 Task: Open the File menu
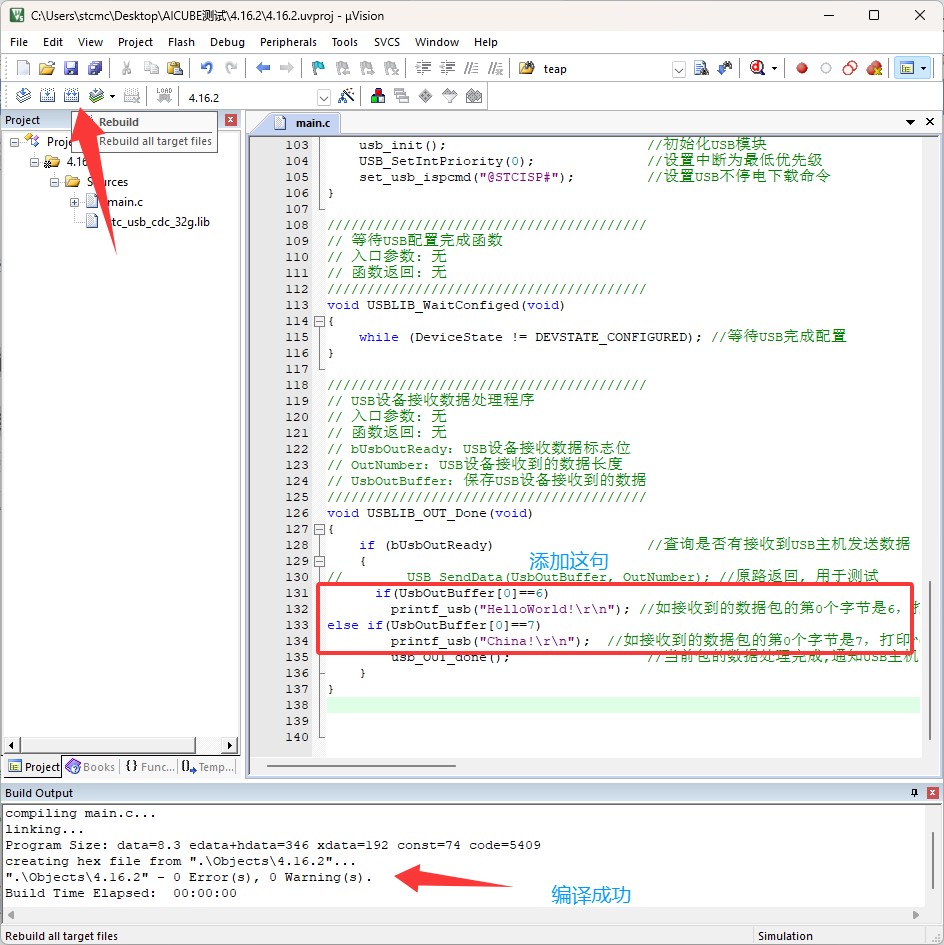(x=19, y=42)
